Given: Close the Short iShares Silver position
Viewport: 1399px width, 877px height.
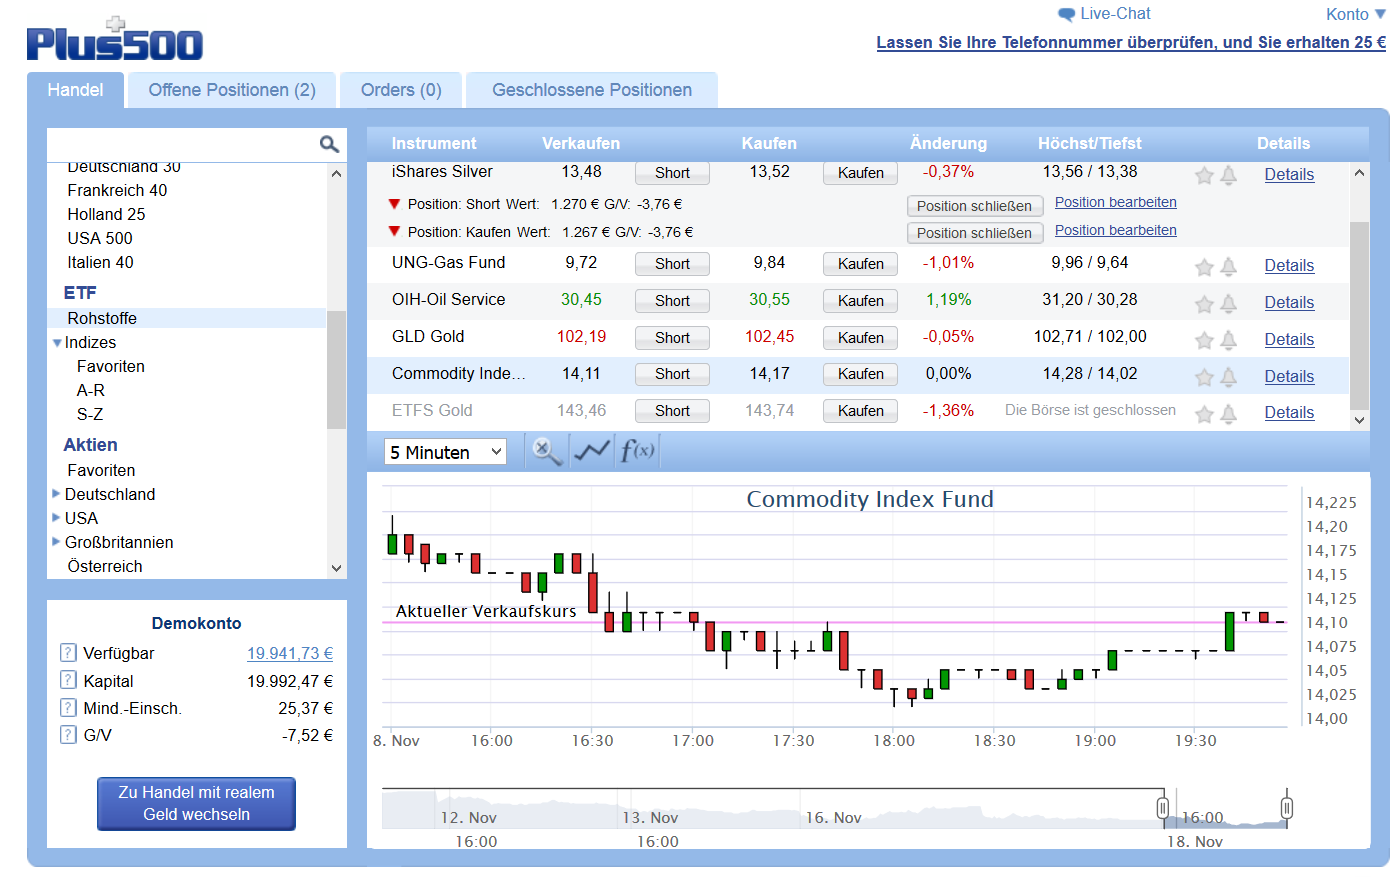Looking at the screenshot, I should click(974, 206).
